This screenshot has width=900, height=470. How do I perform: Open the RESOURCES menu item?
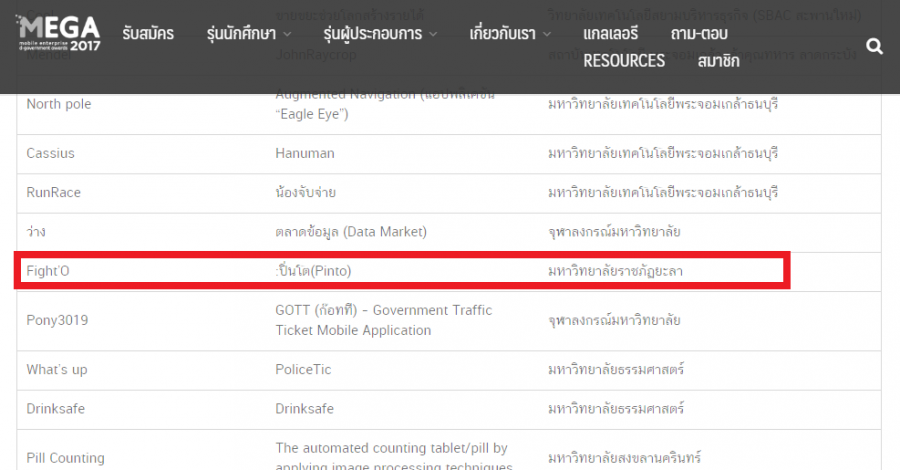[x=624, y=61]
